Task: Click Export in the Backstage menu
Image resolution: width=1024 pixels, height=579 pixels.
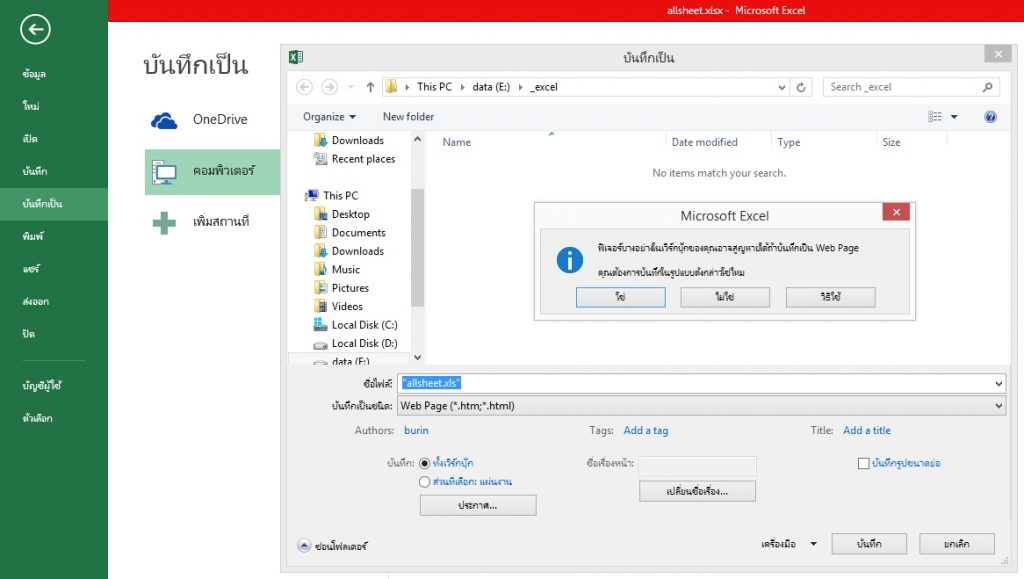Action: [36, 301]
